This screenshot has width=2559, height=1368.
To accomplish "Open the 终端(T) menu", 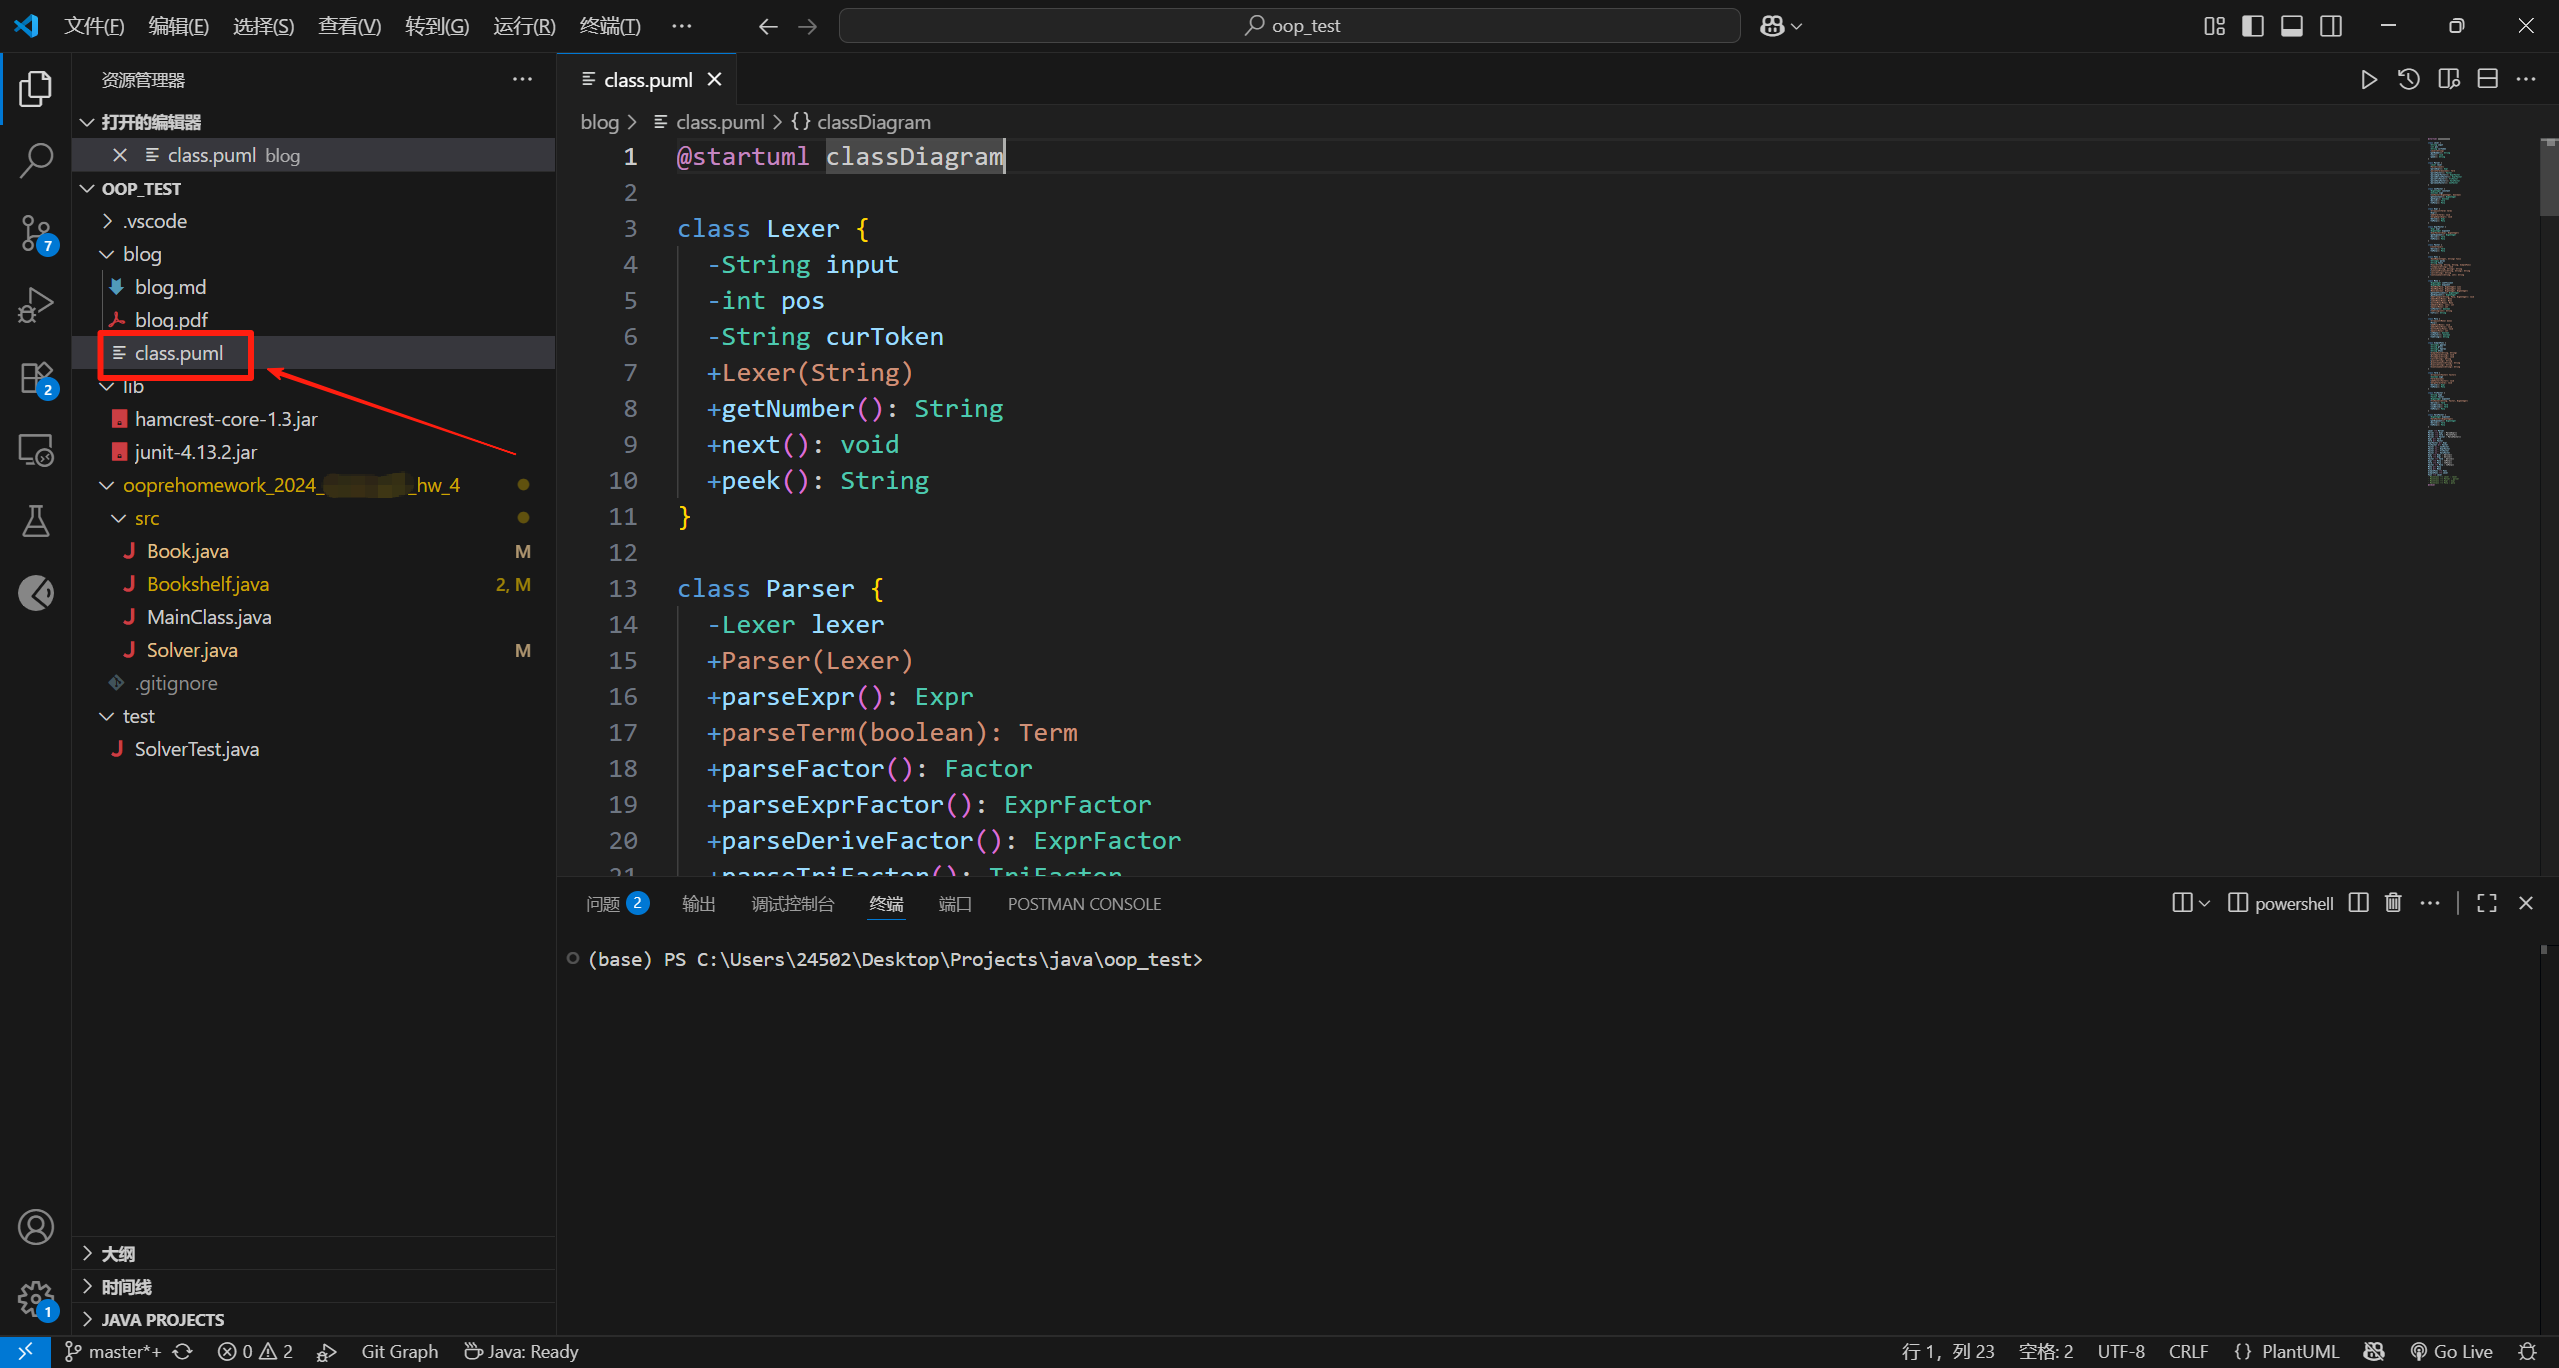I will tap(609, 26).
